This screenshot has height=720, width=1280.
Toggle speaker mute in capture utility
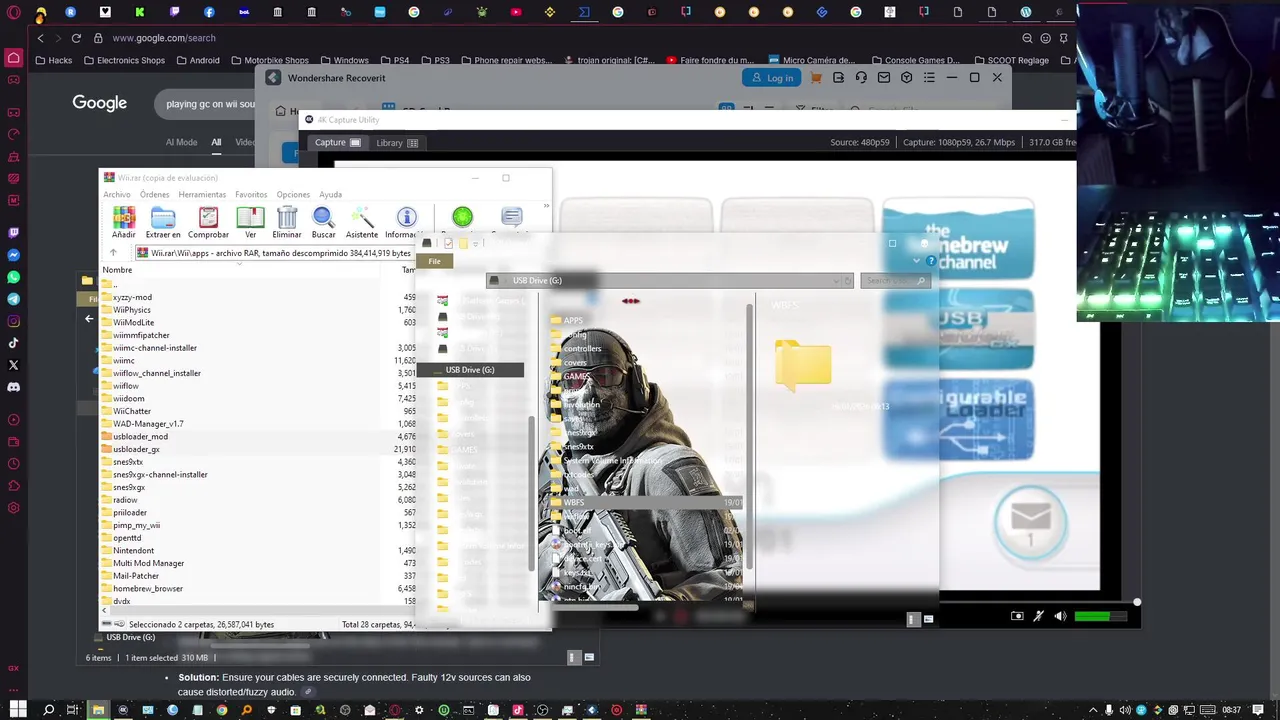click(x=1060, y=616)
